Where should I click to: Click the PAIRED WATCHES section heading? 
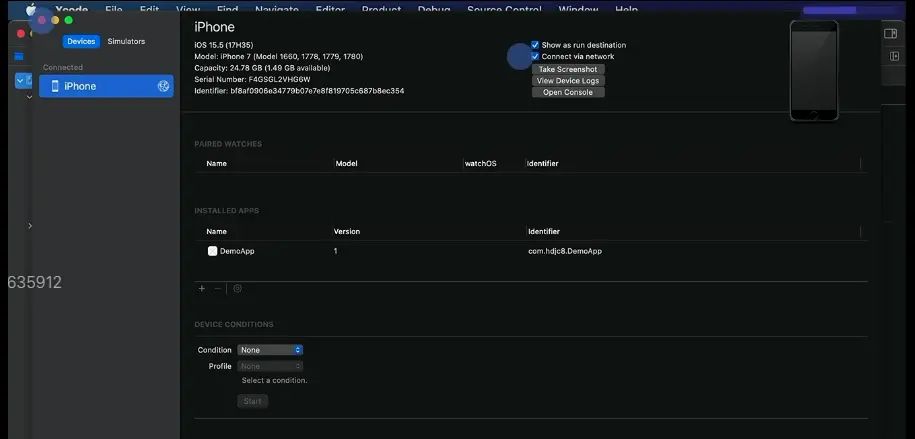[x=228, y=144]
